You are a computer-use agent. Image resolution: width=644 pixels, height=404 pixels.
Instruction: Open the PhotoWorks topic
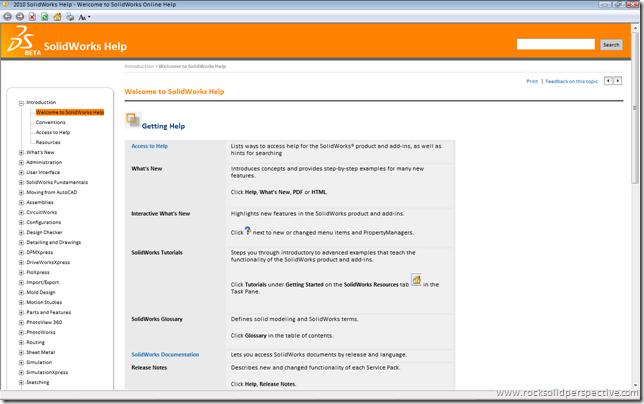(41, 333)
